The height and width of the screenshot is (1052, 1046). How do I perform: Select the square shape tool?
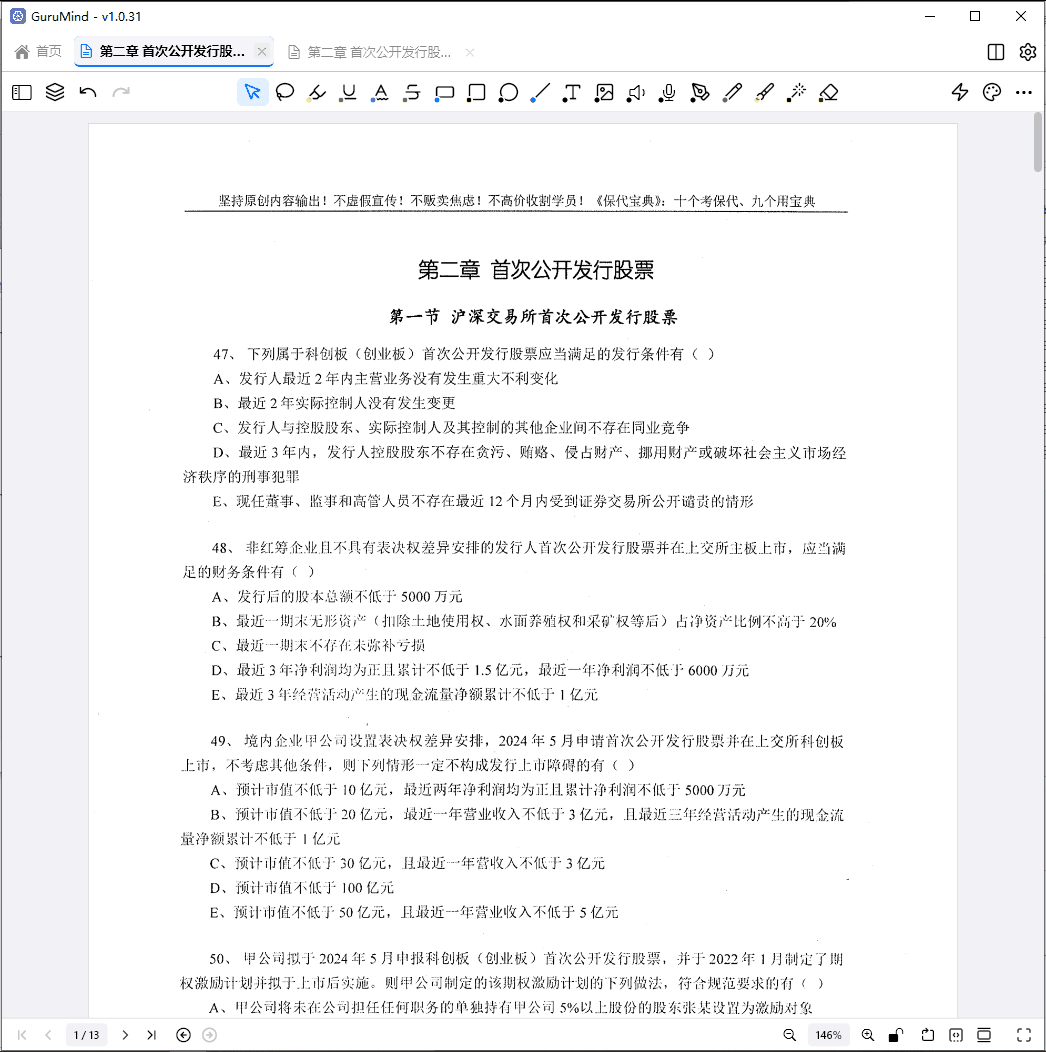[476, 92]
